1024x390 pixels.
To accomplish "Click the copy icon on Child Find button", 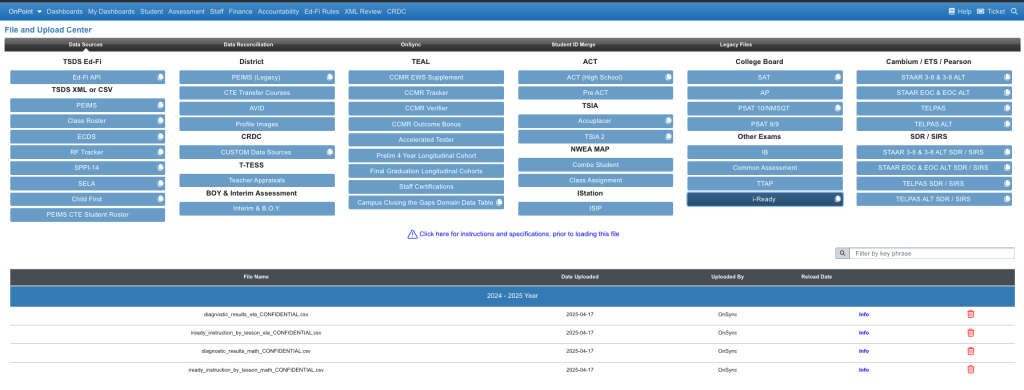I will (160, 199).
